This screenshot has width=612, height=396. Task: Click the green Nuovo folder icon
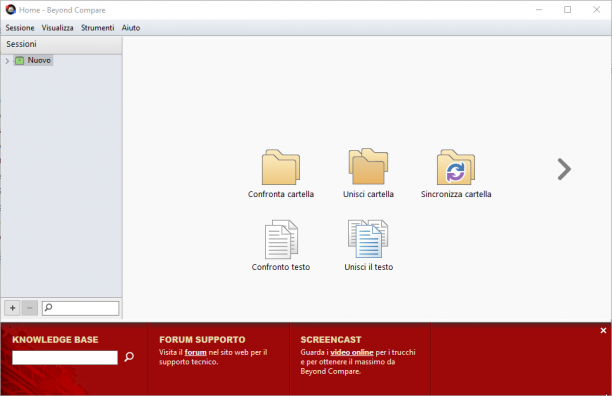tap(20, 60)
